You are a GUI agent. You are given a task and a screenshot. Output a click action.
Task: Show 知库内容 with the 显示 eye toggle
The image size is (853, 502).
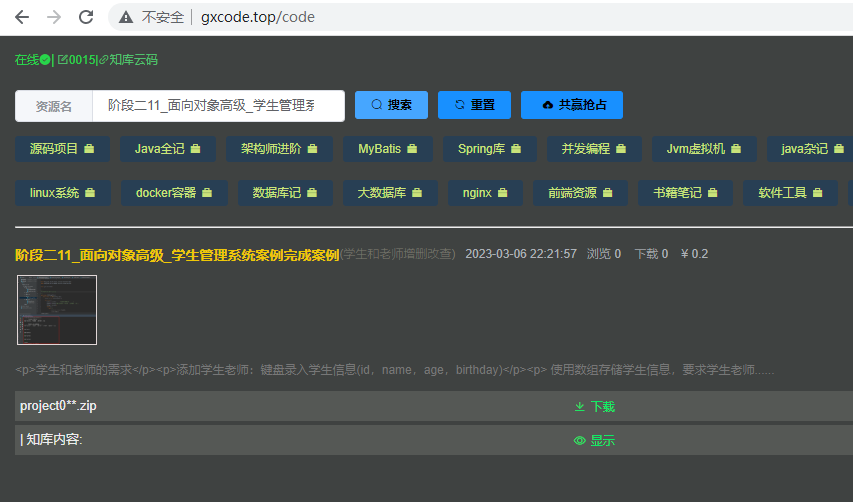pos(595,441)
